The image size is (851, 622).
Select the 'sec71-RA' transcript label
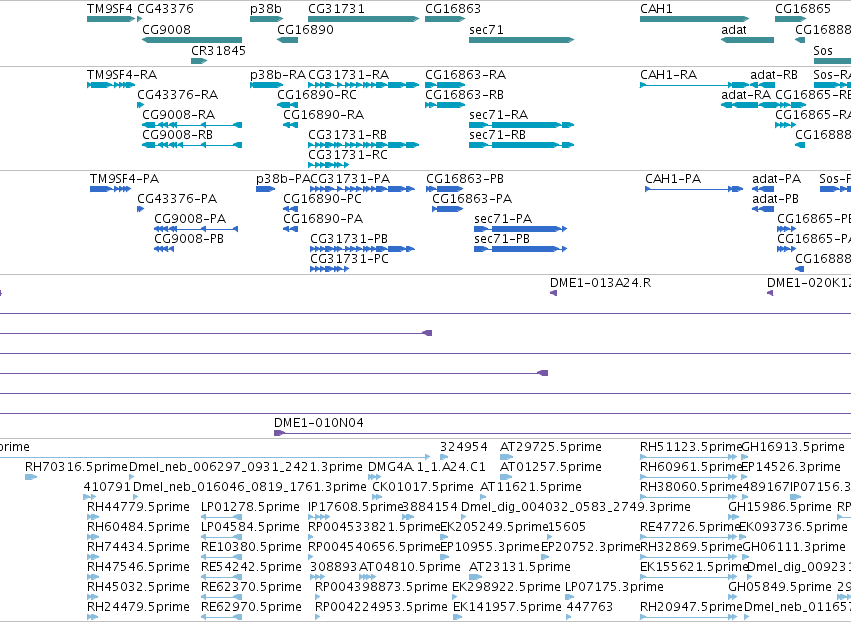click(x=498, y=115)
